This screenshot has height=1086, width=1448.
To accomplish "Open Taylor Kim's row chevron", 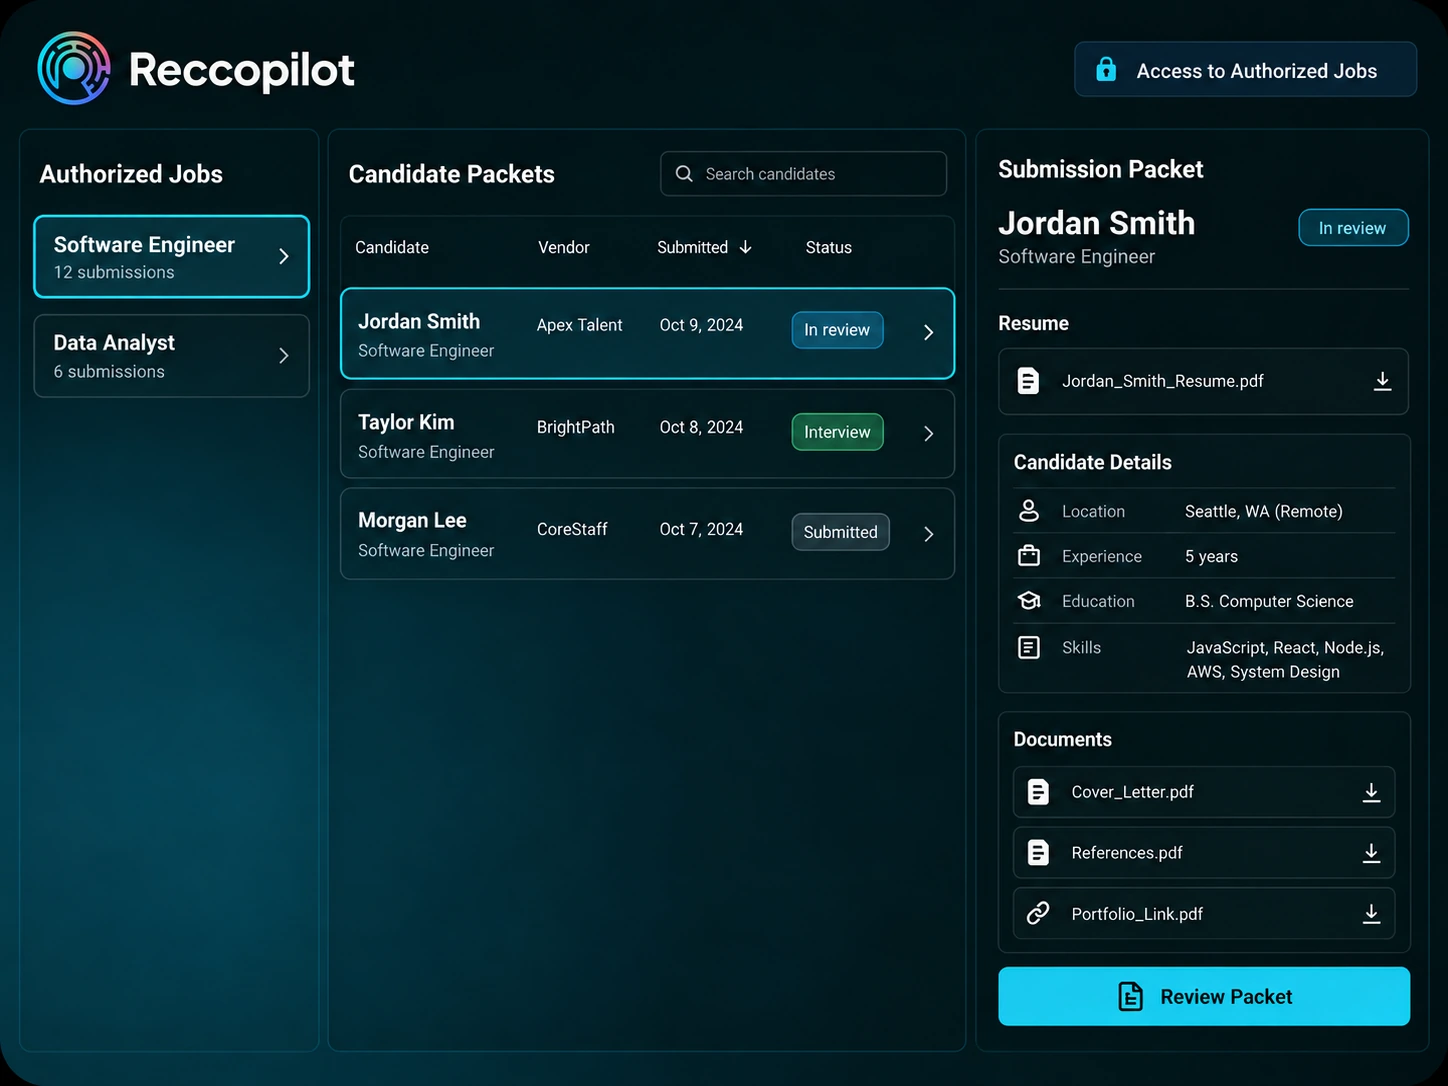I will pyautogui.click(x=928, y=434).
